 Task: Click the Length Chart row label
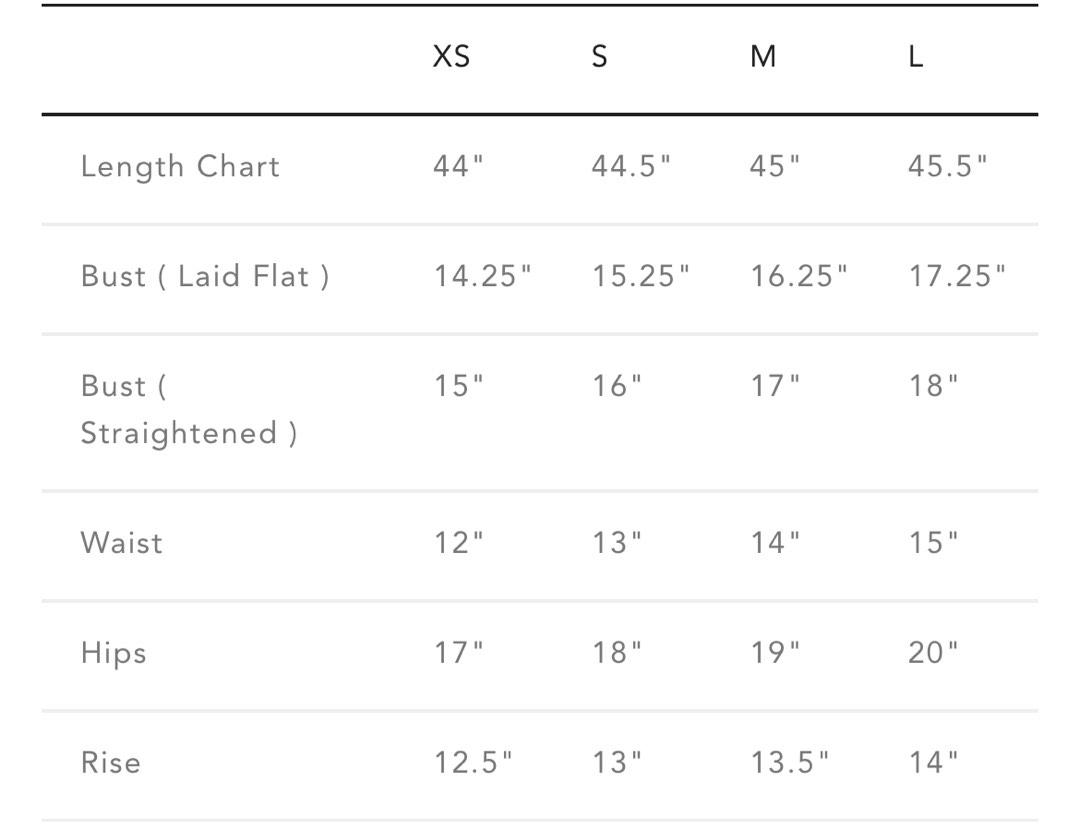(180, 166)
